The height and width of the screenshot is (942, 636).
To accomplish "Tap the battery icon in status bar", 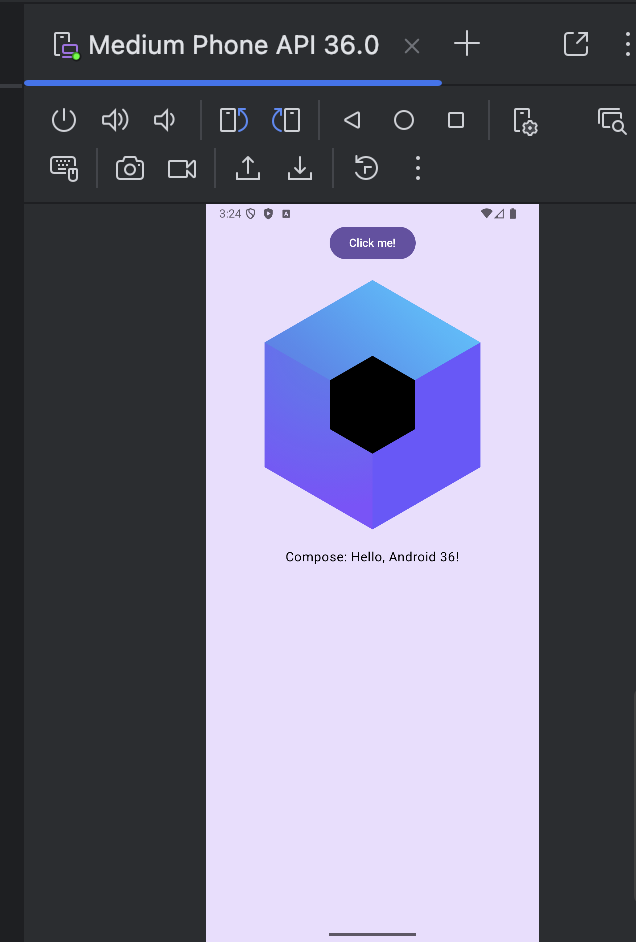I will (513, 213).
